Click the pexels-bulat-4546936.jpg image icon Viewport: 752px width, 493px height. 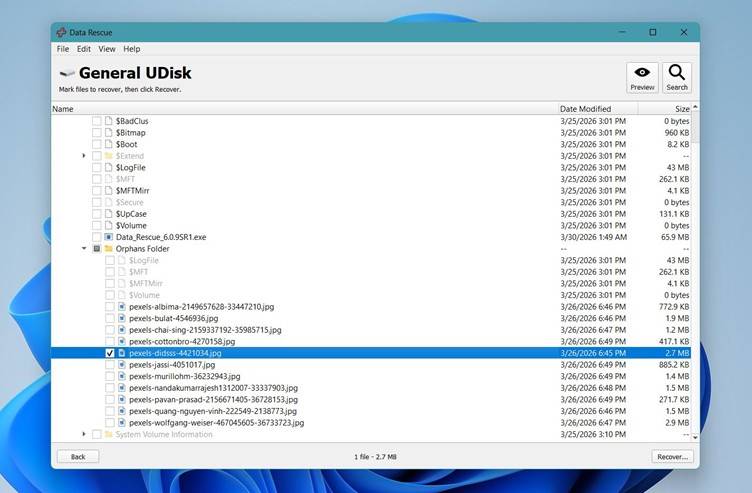coord(122,318)
